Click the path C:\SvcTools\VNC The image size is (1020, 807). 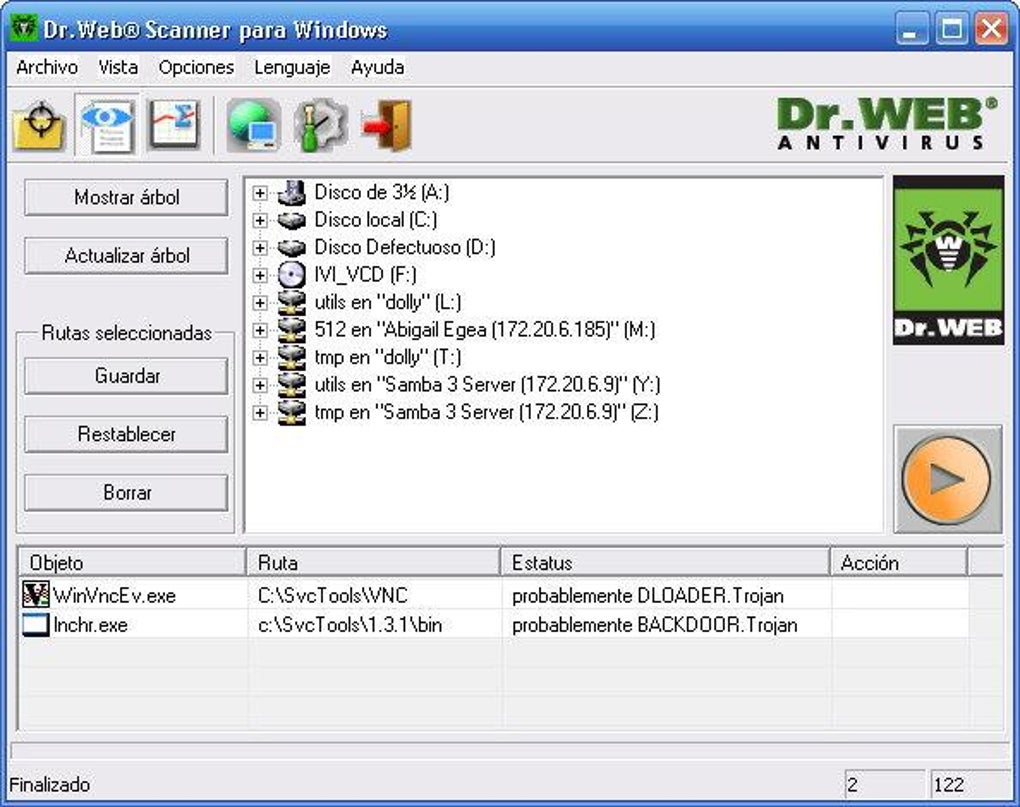pos(332,596)
